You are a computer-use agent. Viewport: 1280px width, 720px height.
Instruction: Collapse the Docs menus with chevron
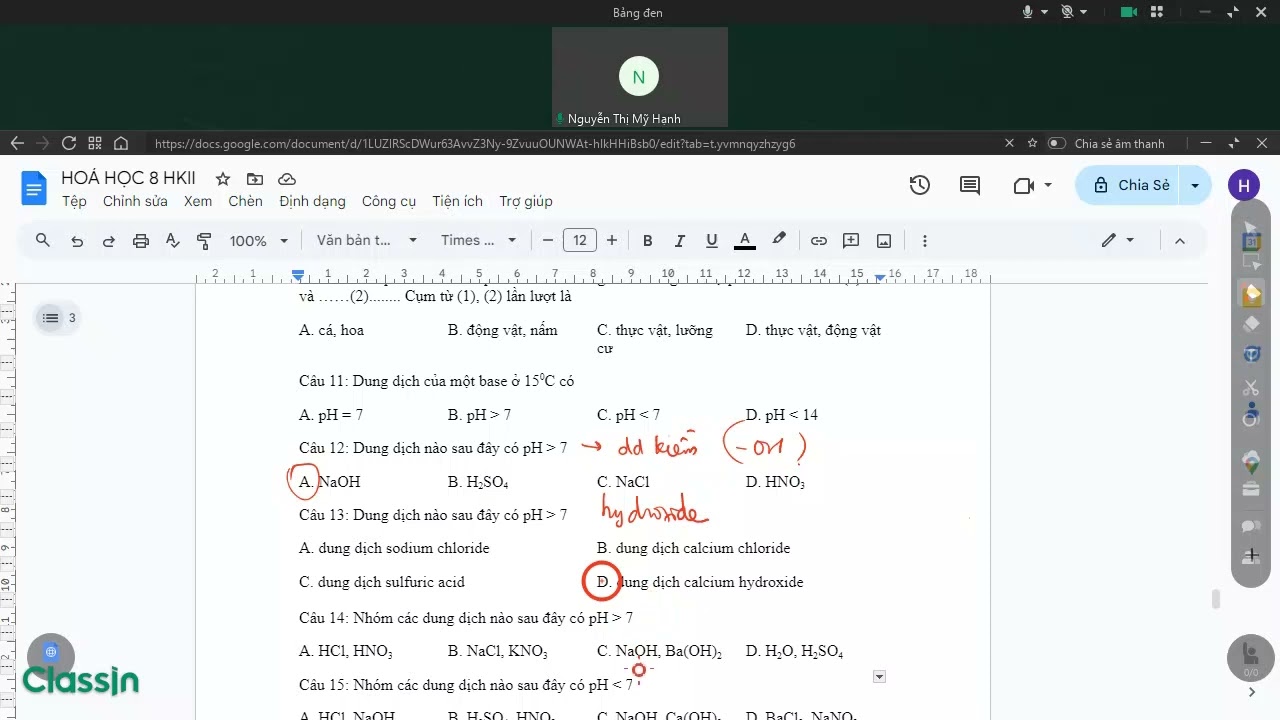(1179, 241)
